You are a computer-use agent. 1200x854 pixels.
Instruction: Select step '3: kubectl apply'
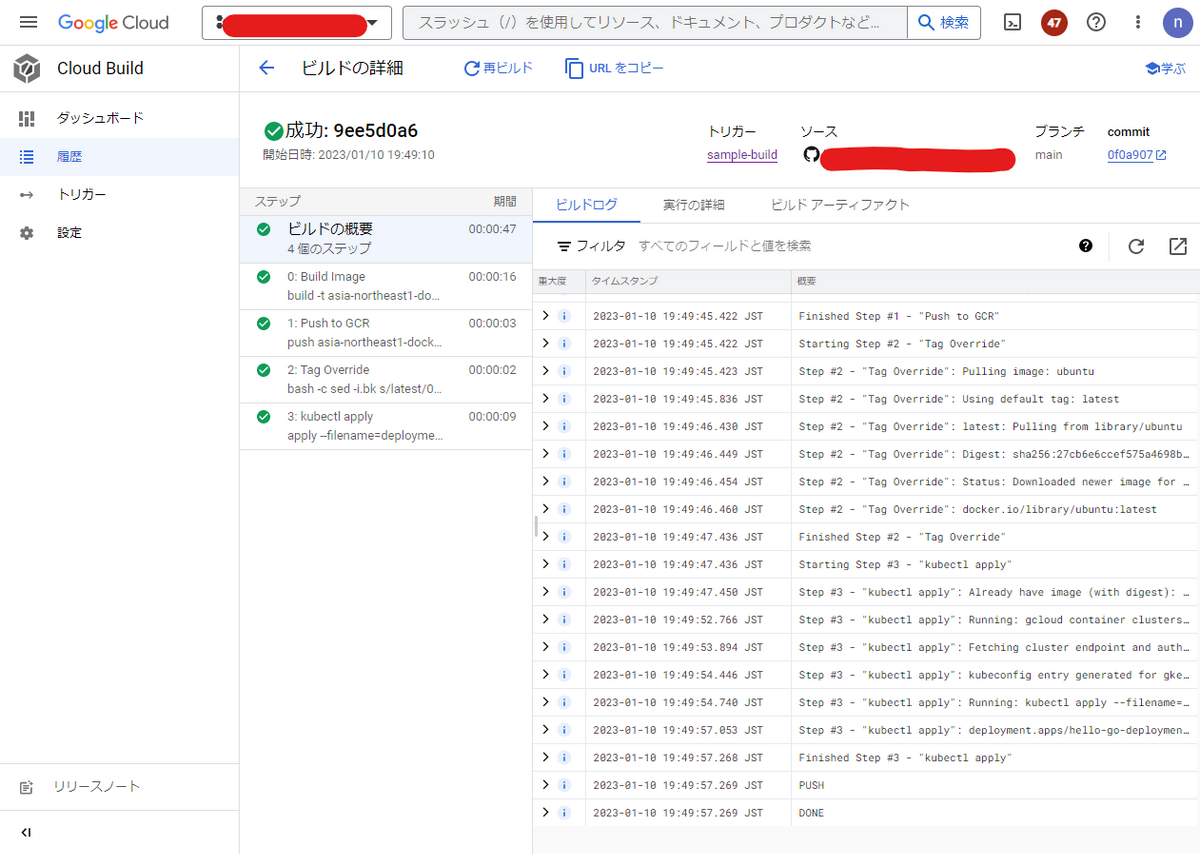(x=386, y=426)
